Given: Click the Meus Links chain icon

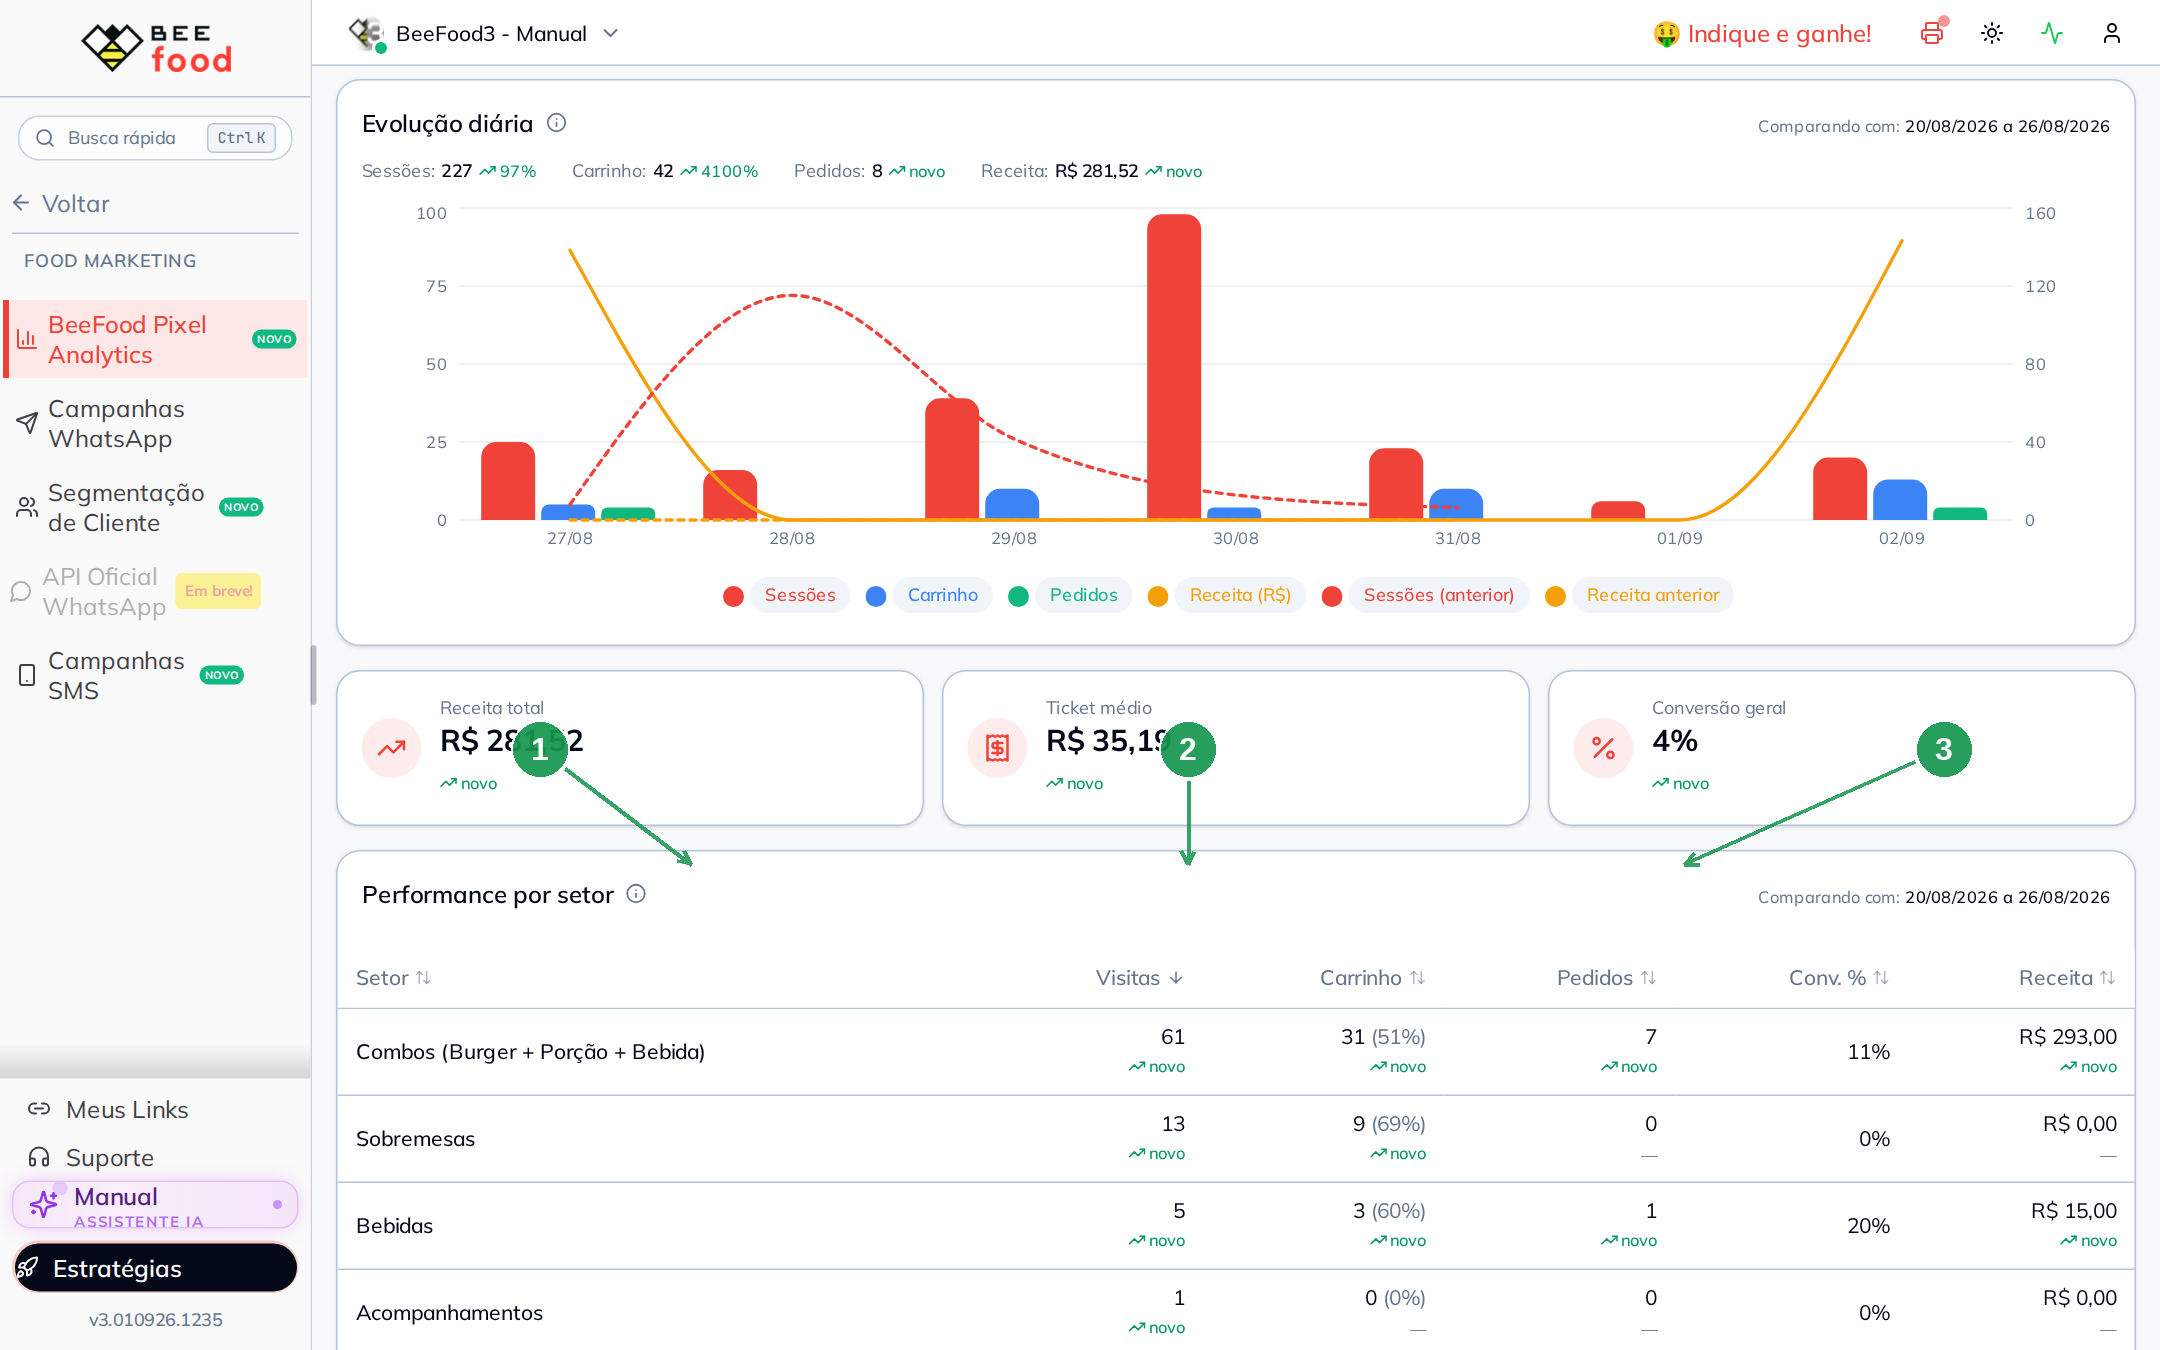Looking at the screenshot, I should click(x=39, y=1109).
